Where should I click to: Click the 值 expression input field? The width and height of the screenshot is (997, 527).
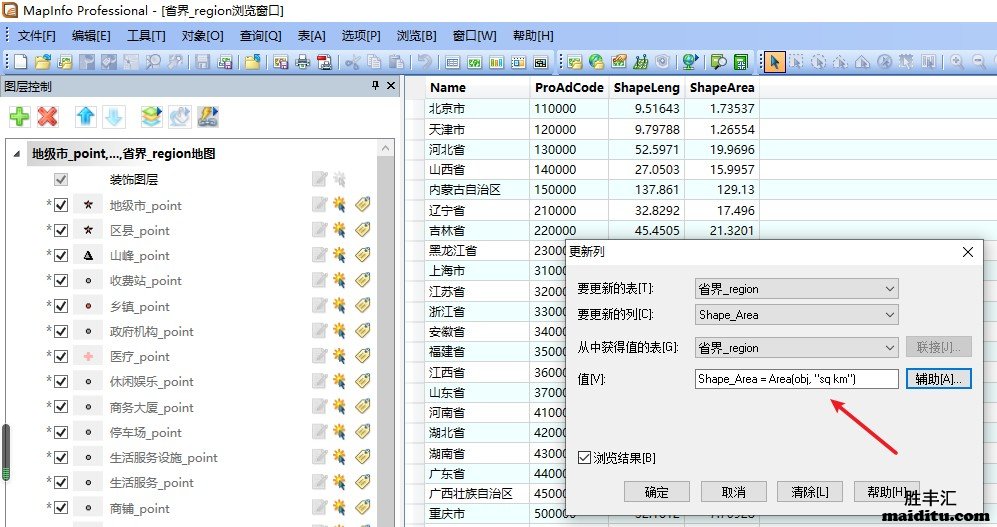tap(796, 379)
